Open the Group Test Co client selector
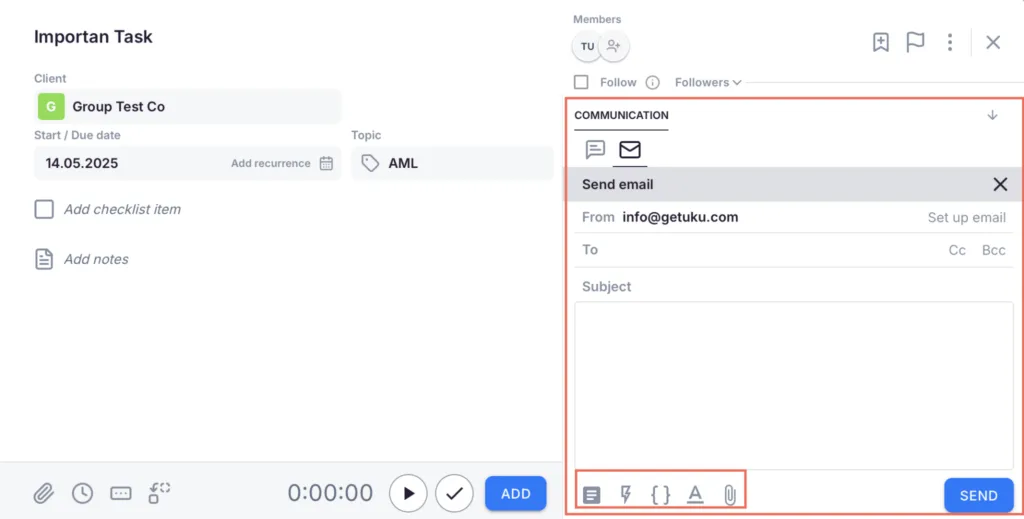 187,106
